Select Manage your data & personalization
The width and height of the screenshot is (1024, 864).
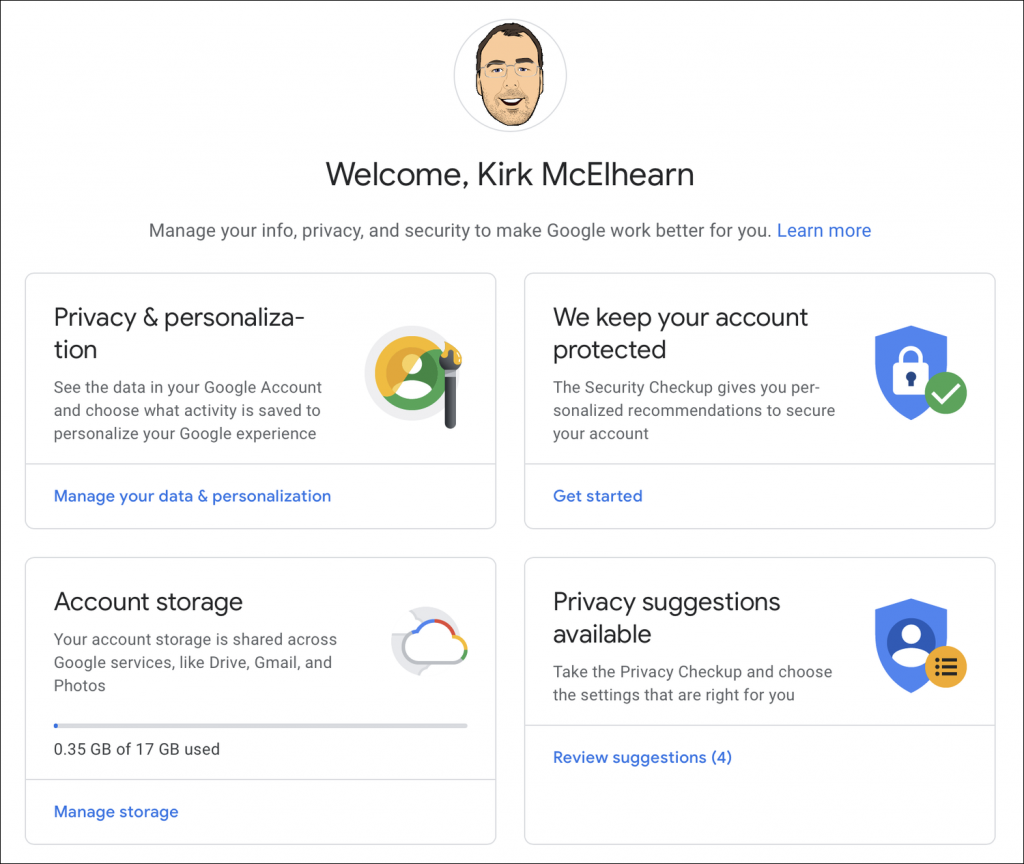[x=192, y=496]
